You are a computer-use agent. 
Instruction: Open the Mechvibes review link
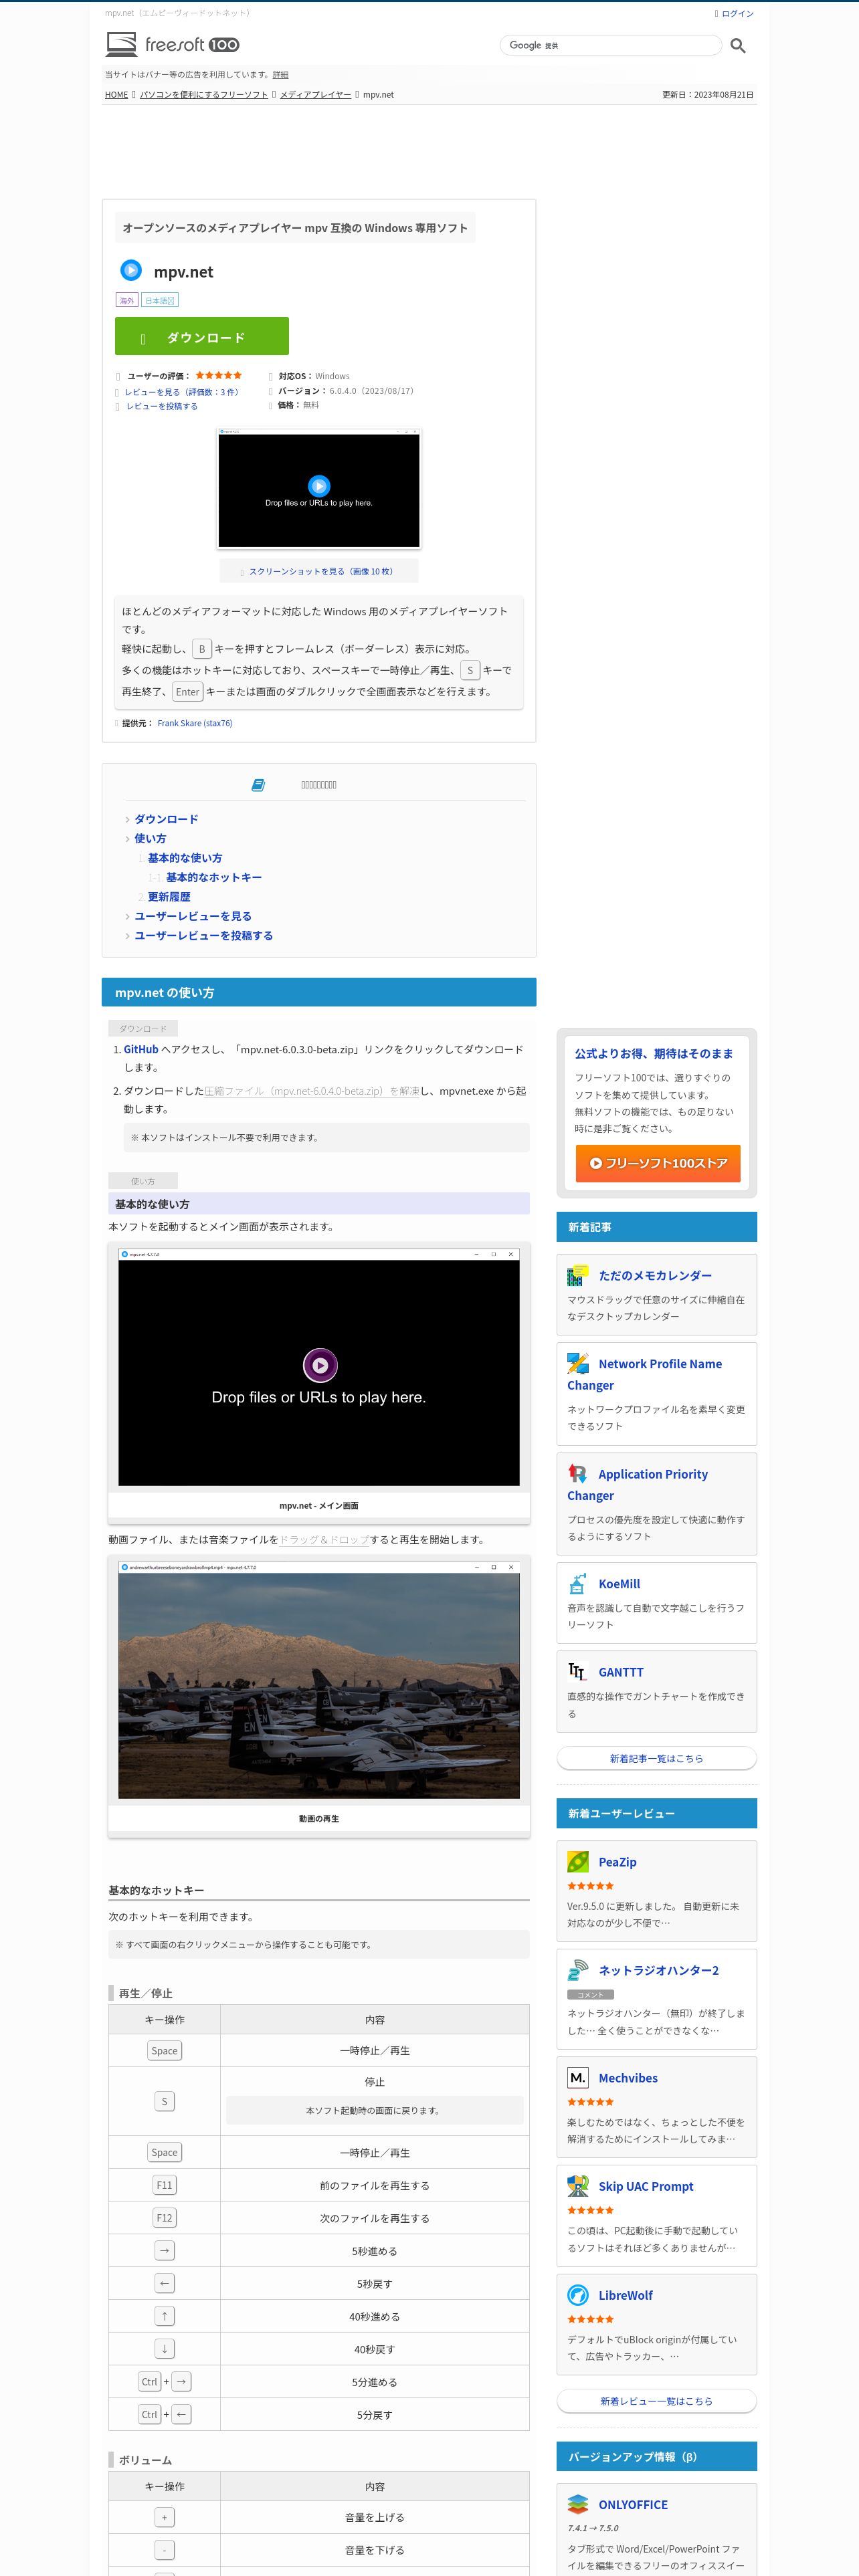628,2078
